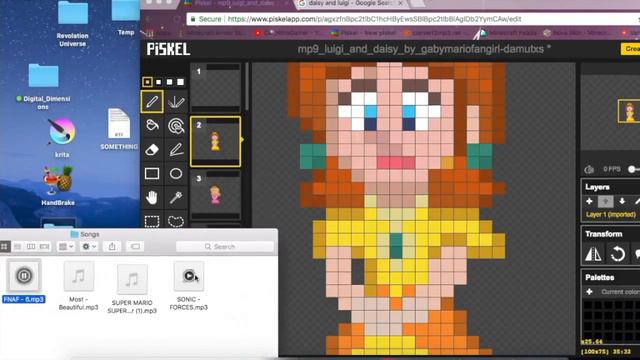Open the Finder arrange-by dropdown
This screenshot has width=640, height=360.
tap(66, 247)
